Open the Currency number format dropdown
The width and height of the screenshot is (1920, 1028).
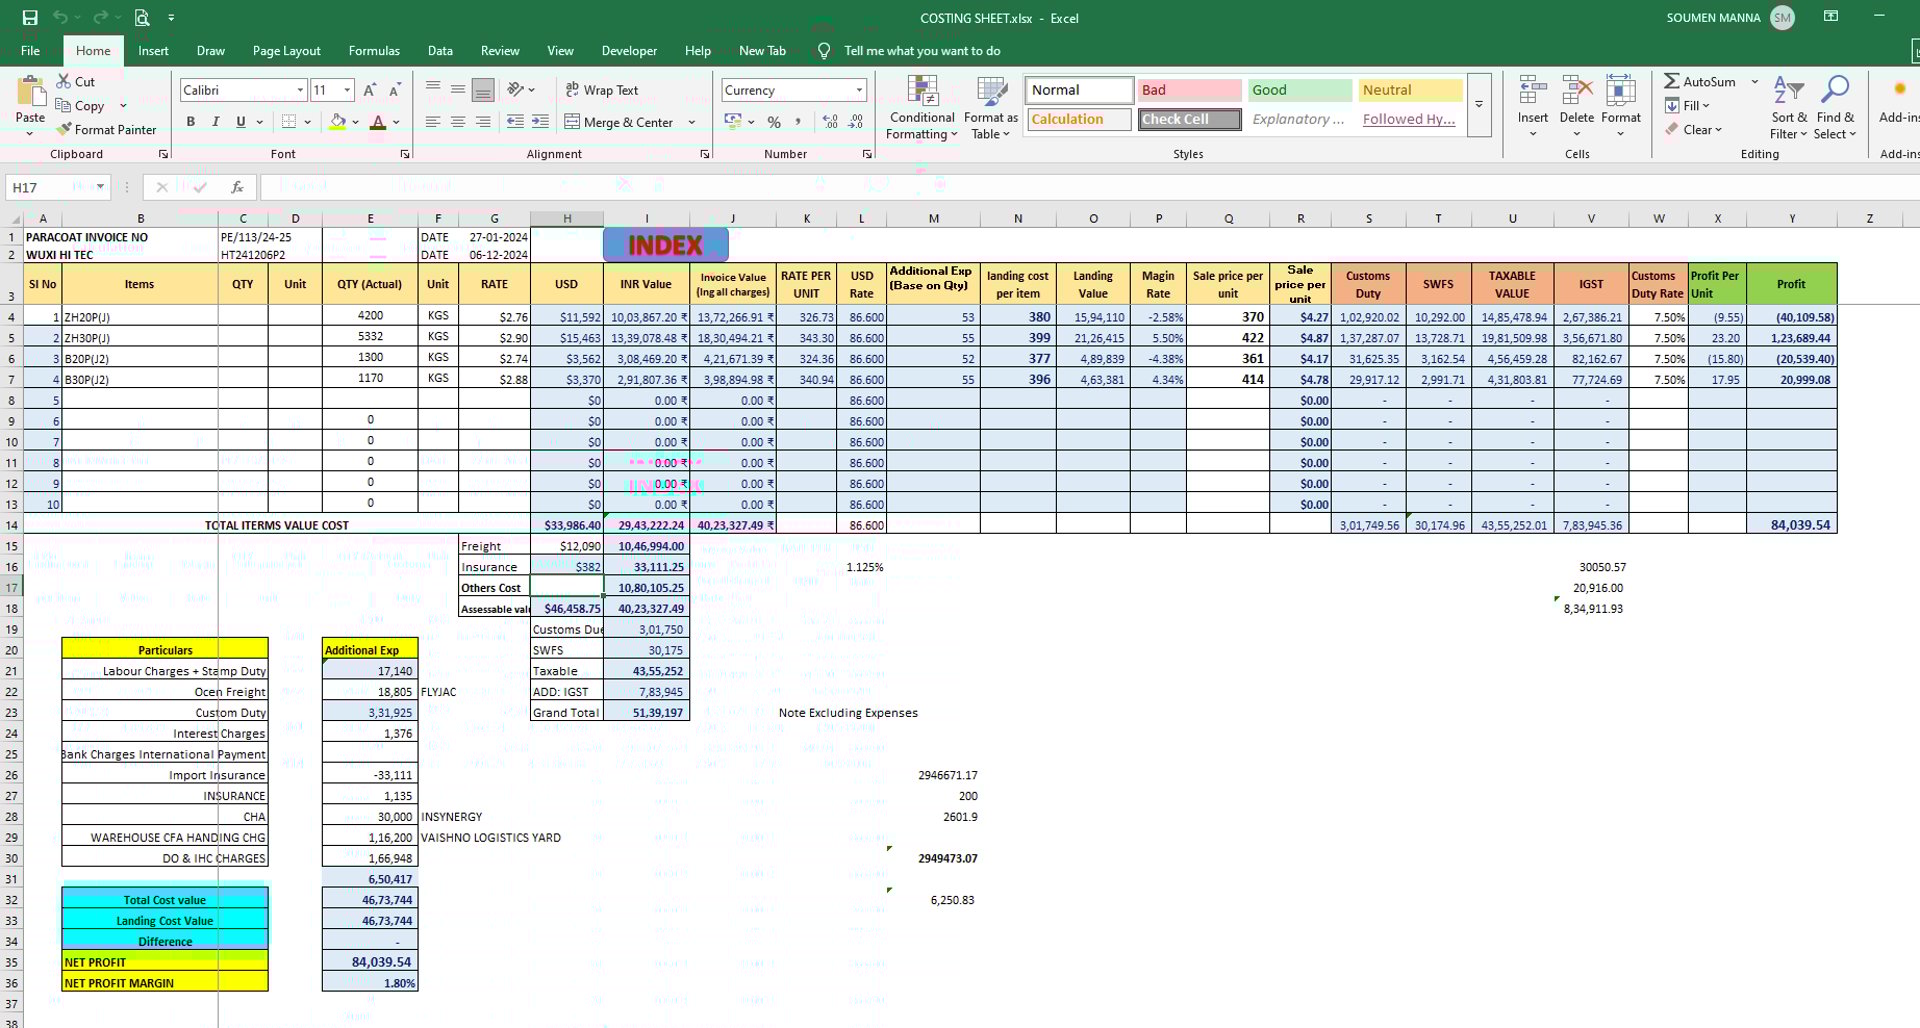[x=859, y=90]
